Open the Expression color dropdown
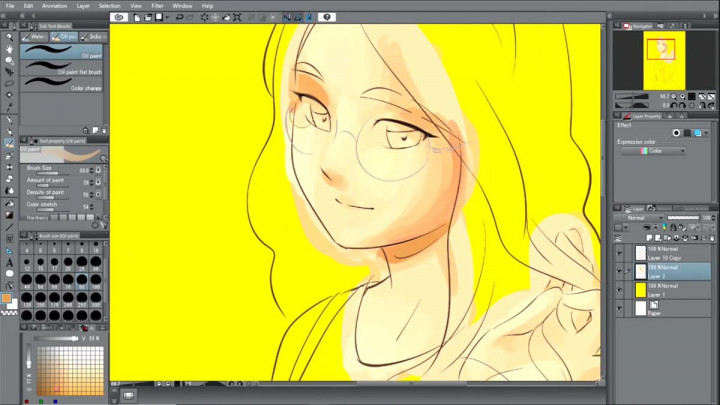Viewport: 720px width, 405px height. click(x=654, y=151)
